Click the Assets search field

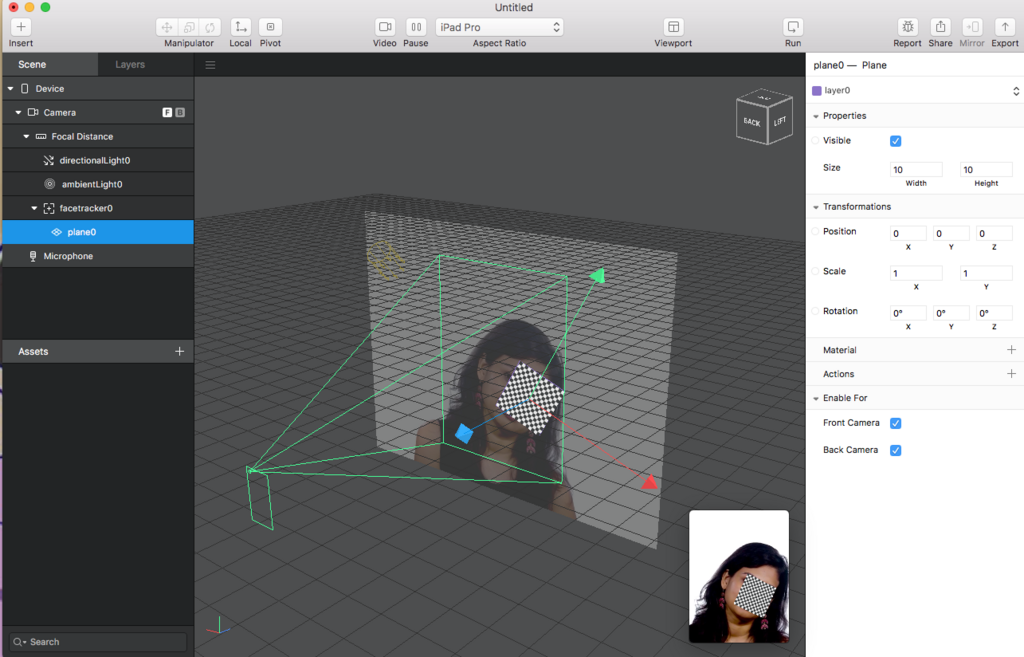tap(98, 642)
